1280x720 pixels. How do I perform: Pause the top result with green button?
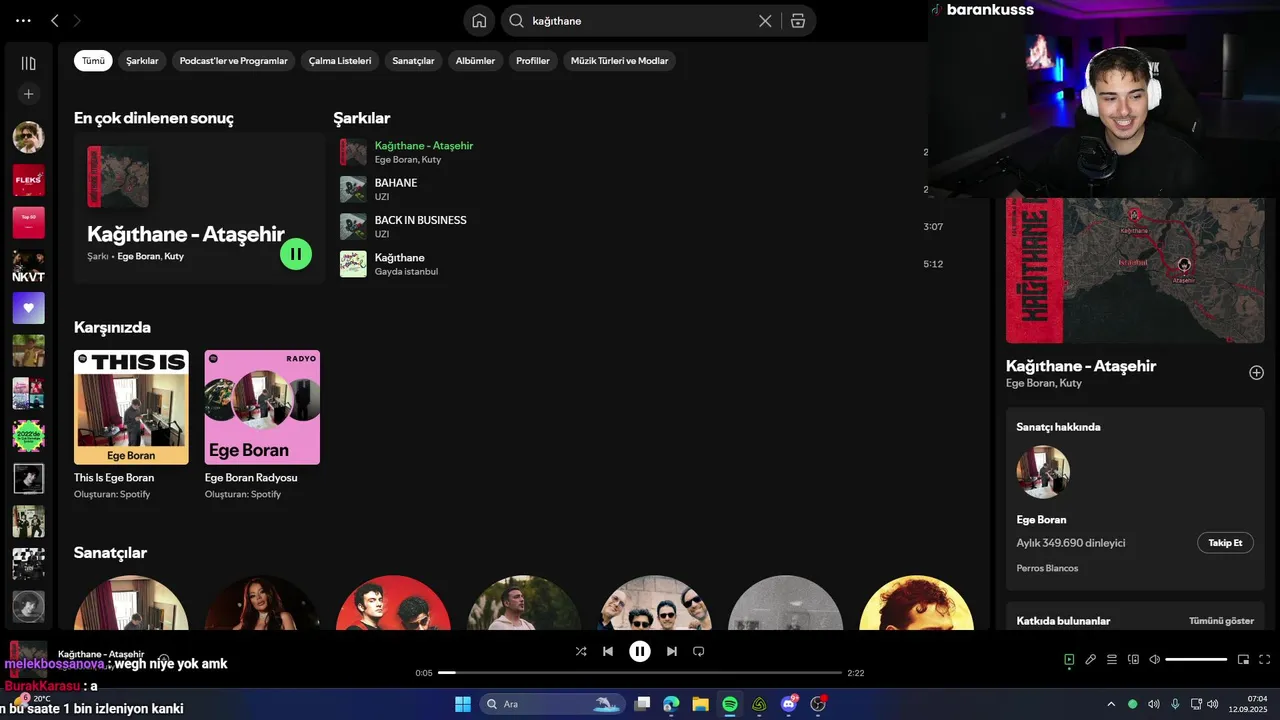point(296,254)
